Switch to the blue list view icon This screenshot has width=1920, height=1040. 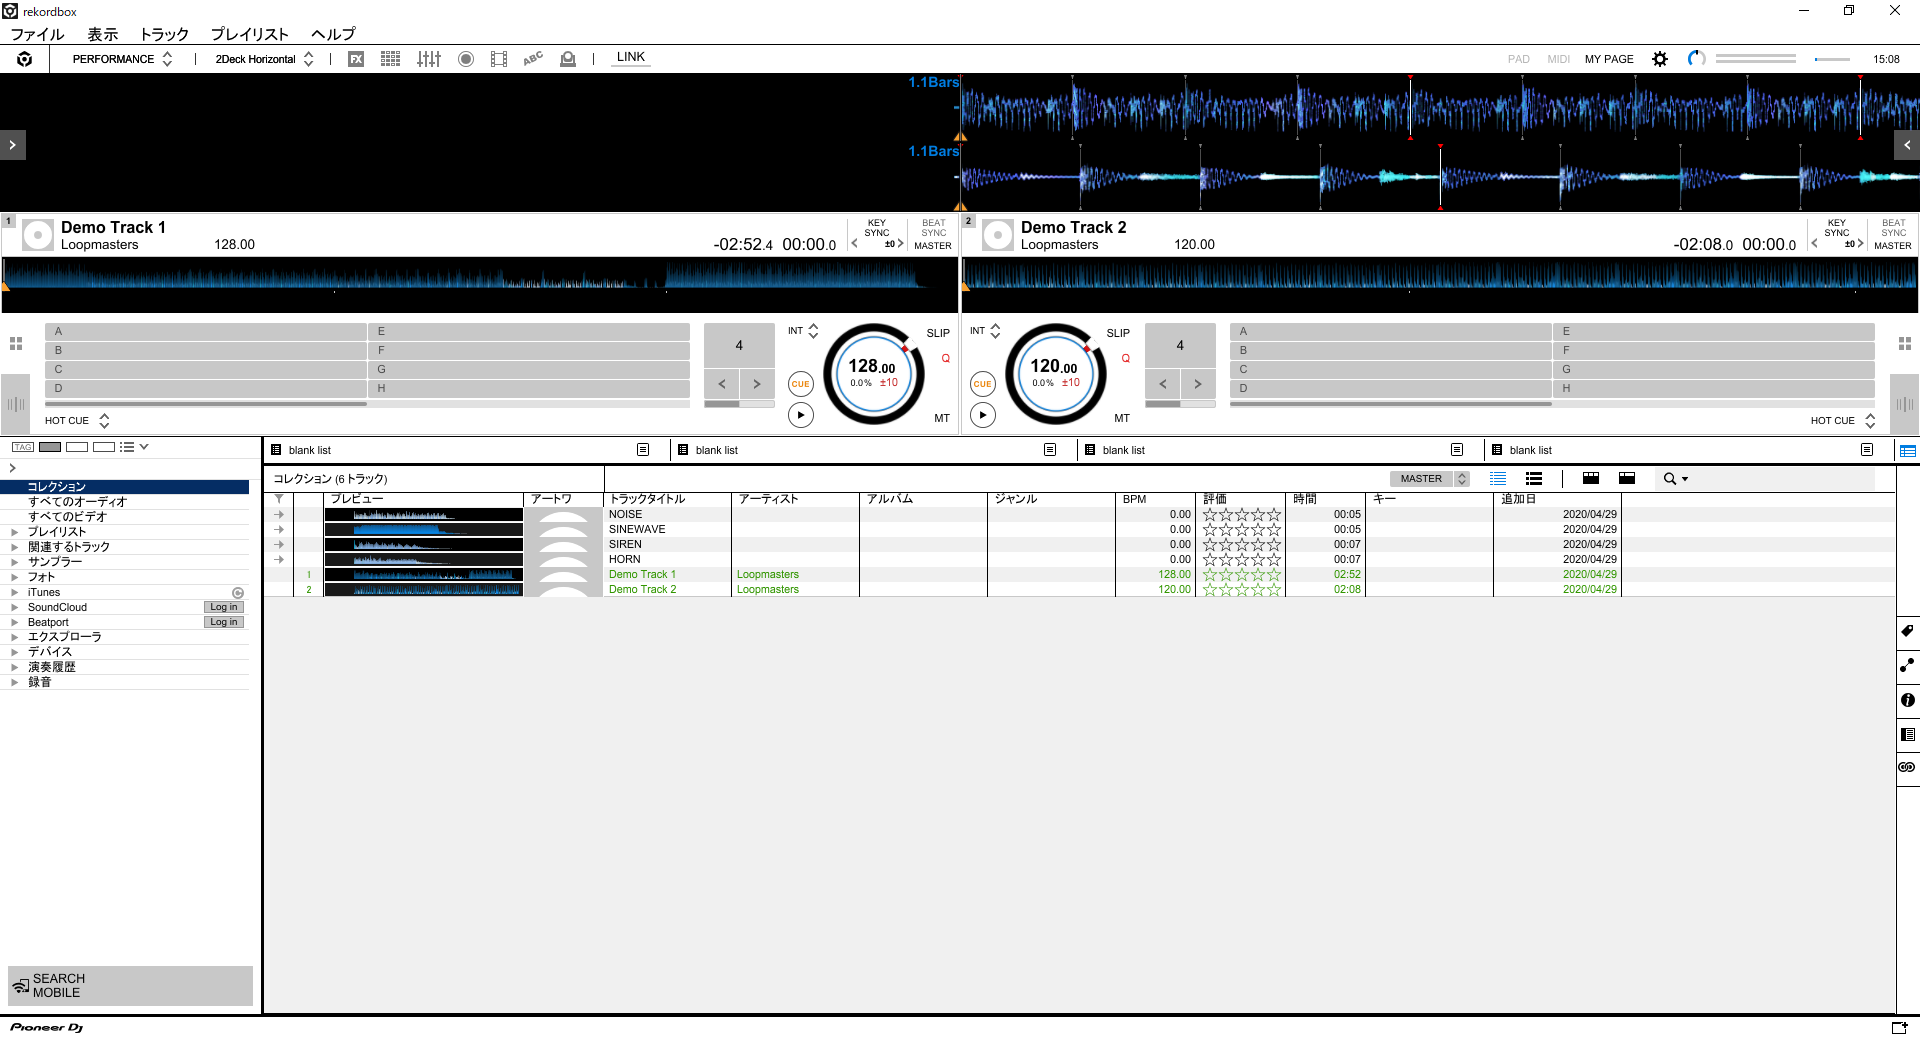pyautogui.click(x=1498, y=479)
